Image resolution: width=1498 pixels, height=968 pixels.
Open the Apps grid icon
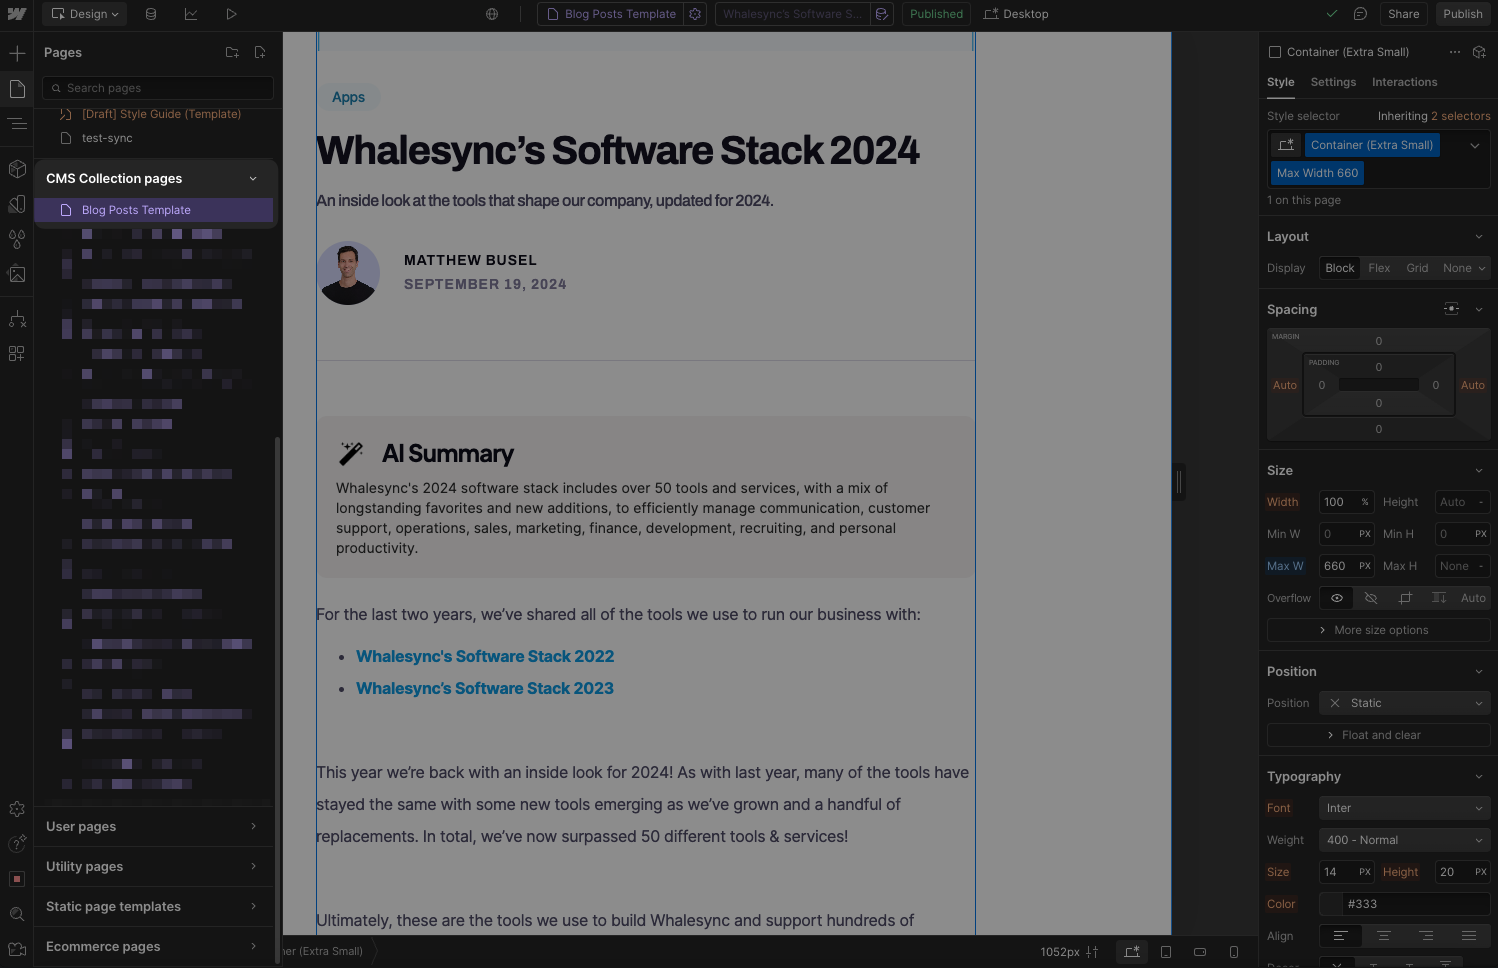(x=17, y=354)
